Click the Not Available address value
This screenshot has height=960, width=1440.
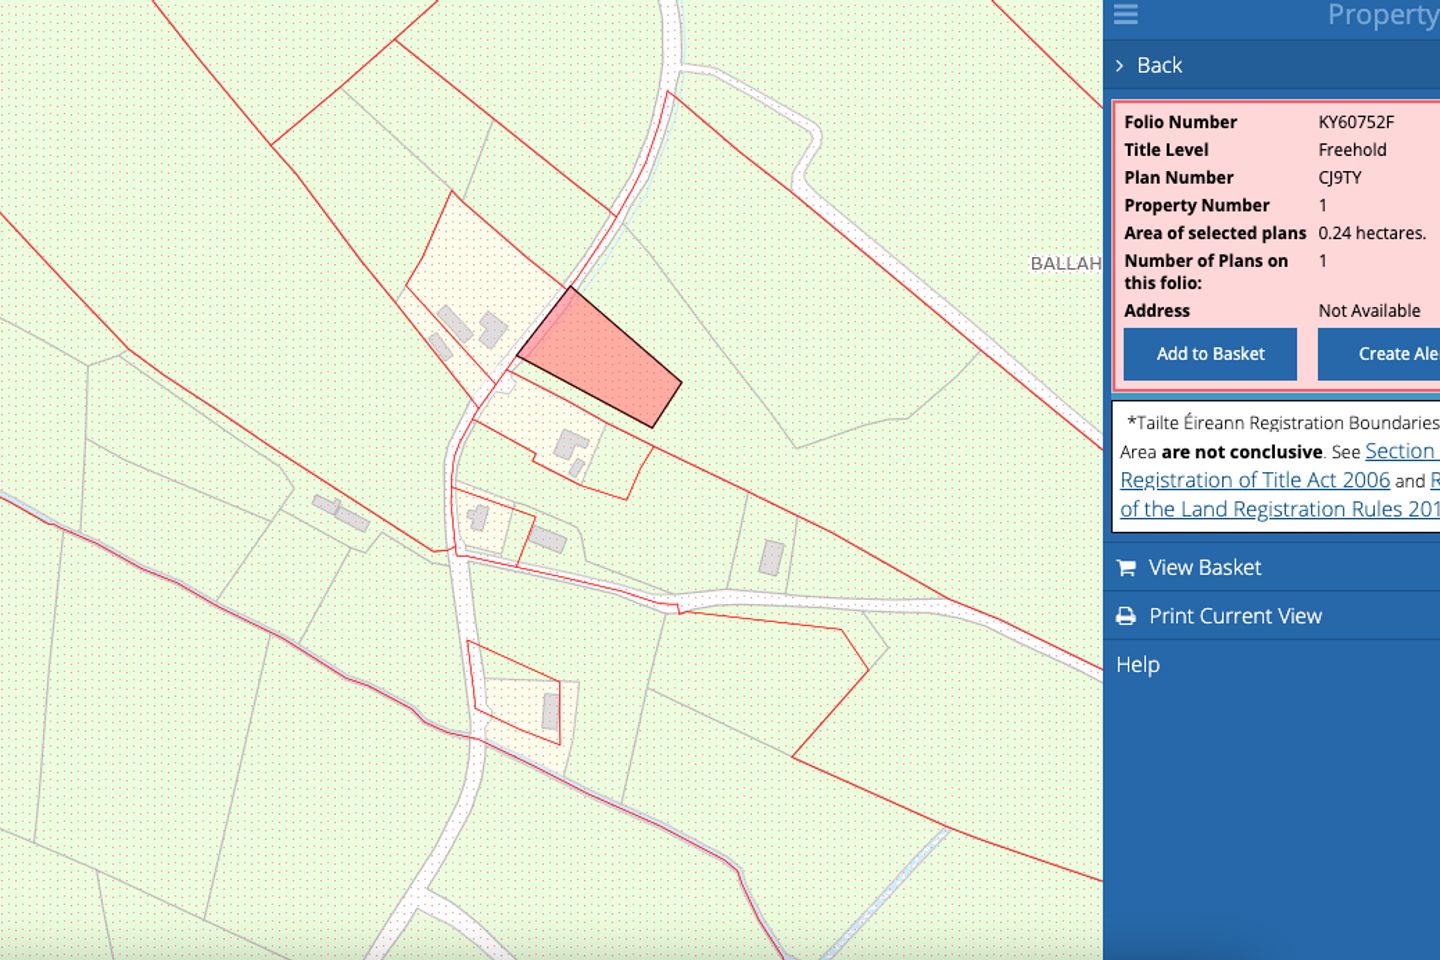[1368, 311]
